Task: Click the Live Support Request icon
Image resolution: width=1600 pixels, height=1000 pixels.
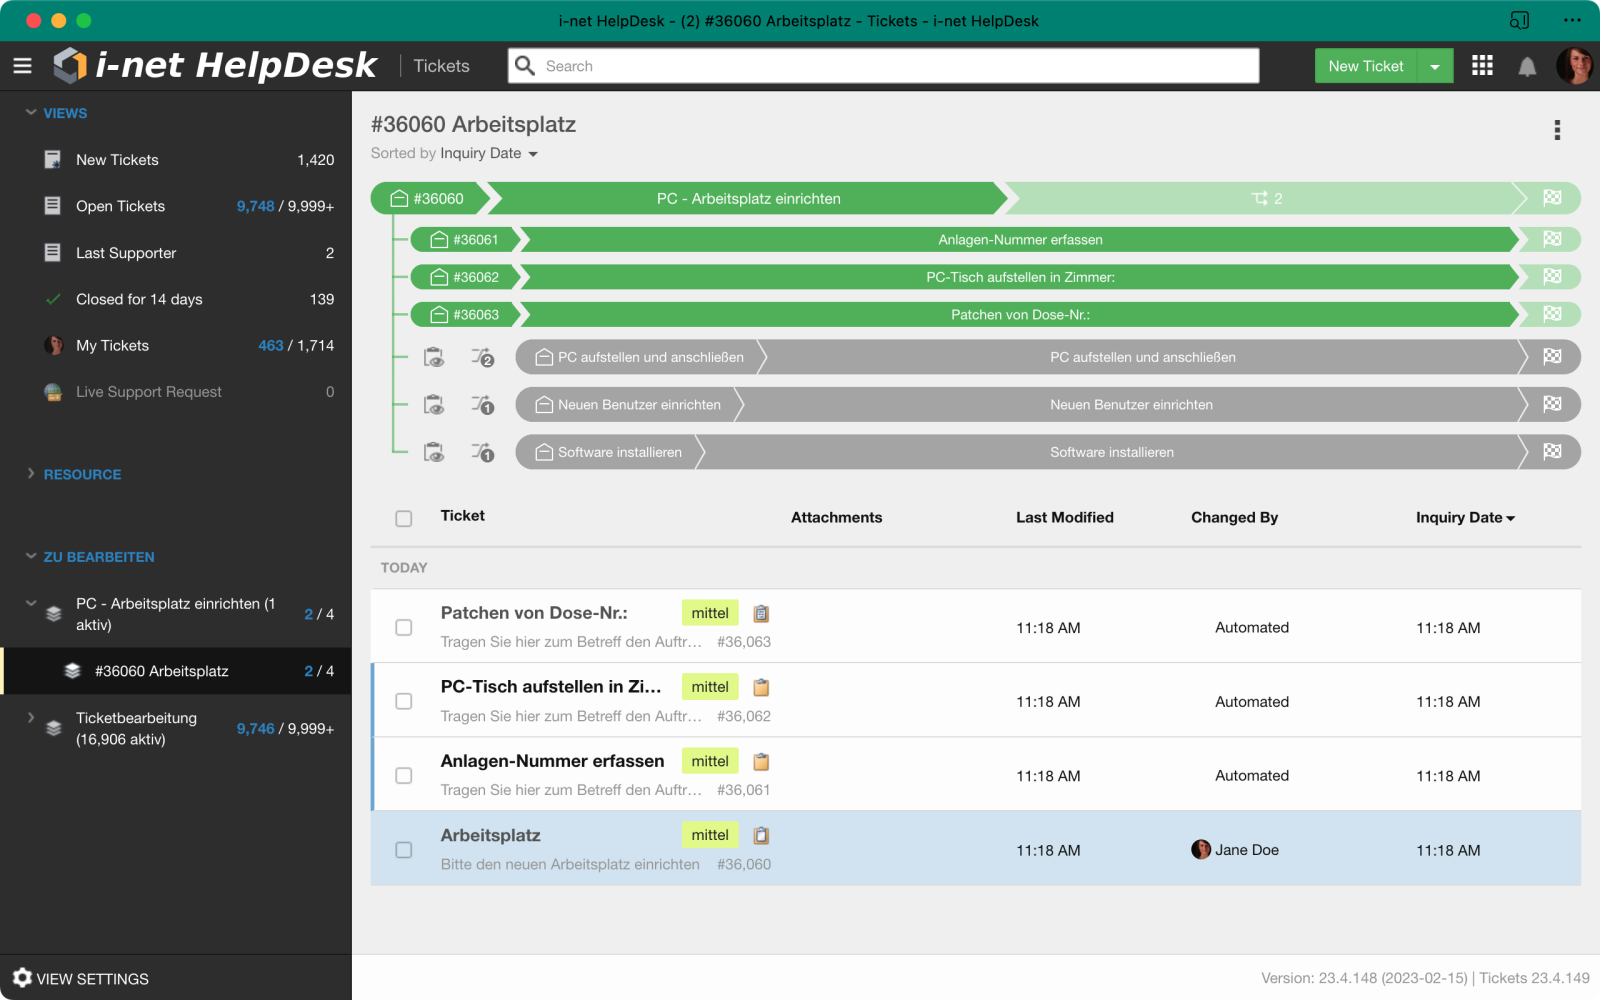Action: [53, 391]
